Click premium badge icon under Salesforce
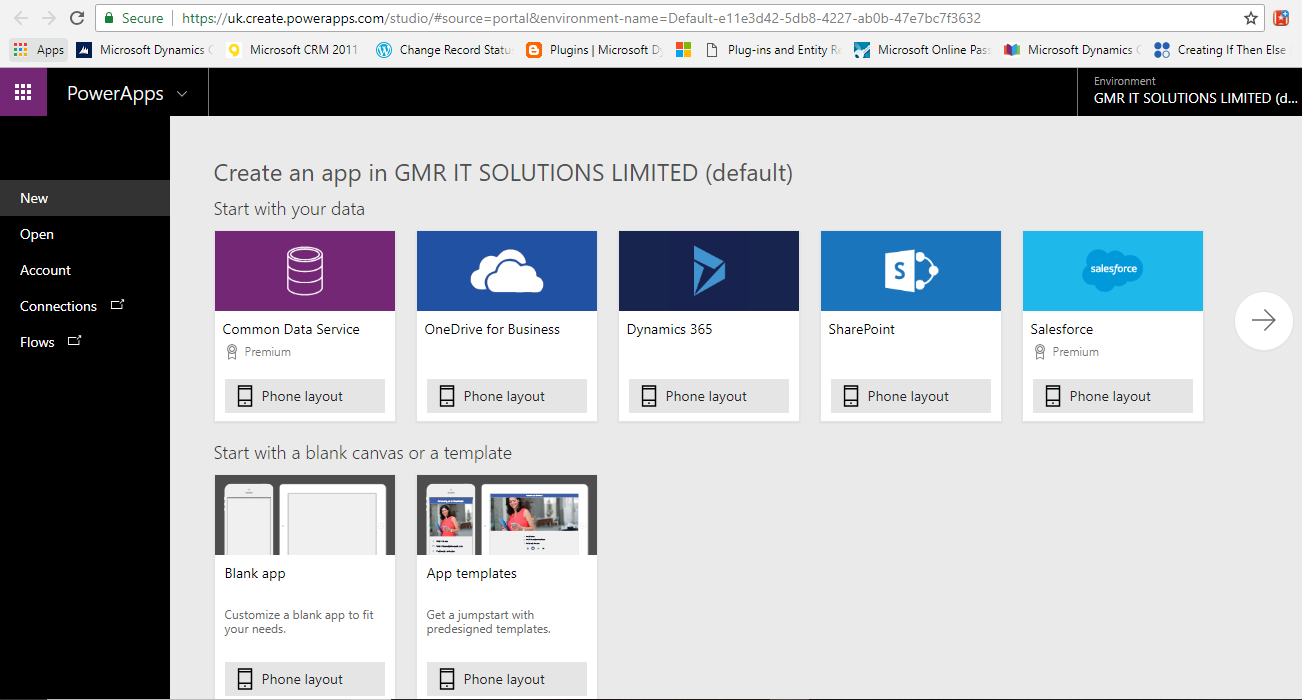The image size is (1302, 700). click(1040, 352)
